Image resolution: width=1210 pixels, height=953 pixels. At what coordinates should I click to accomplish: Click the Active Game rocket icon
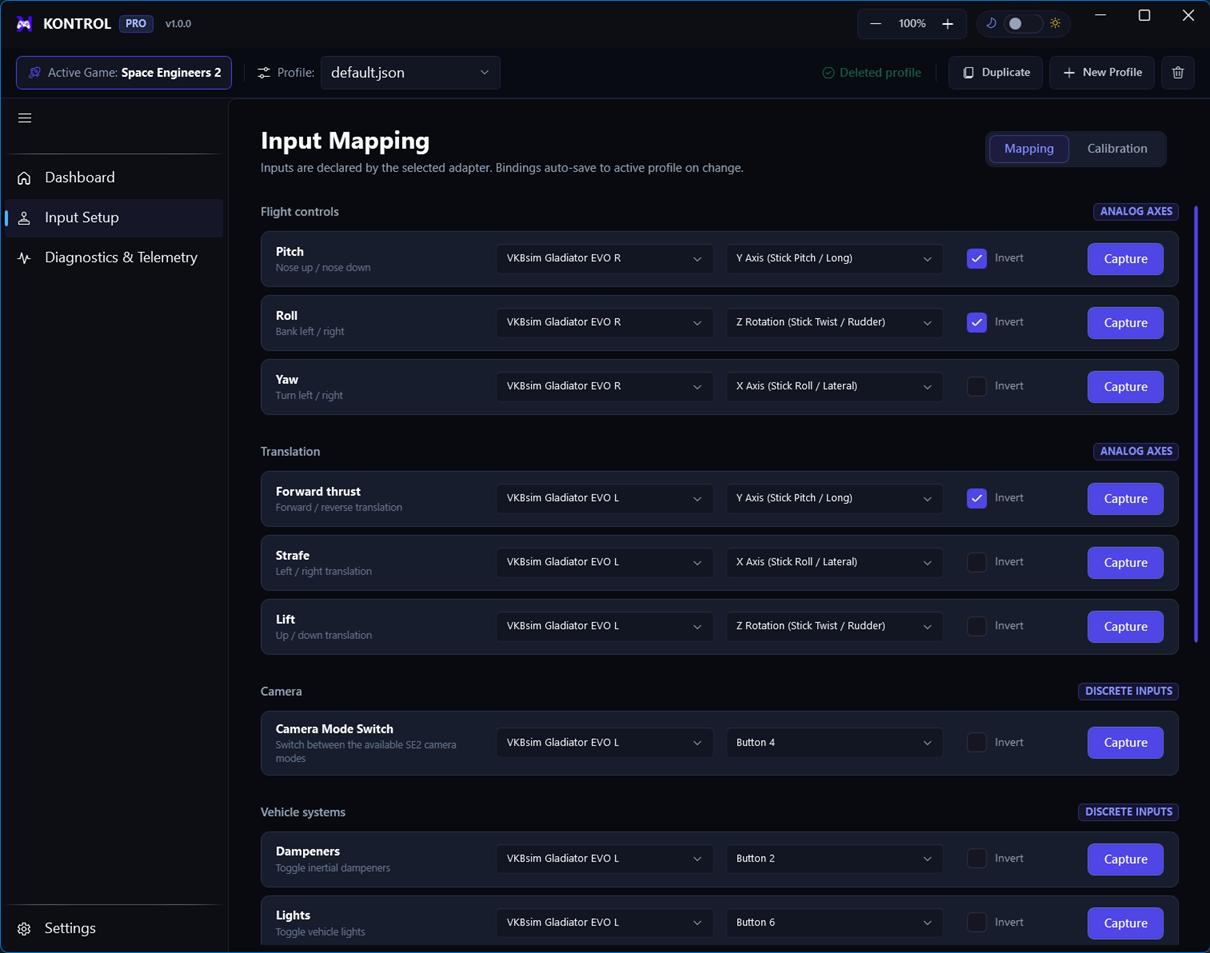(35, 73)
